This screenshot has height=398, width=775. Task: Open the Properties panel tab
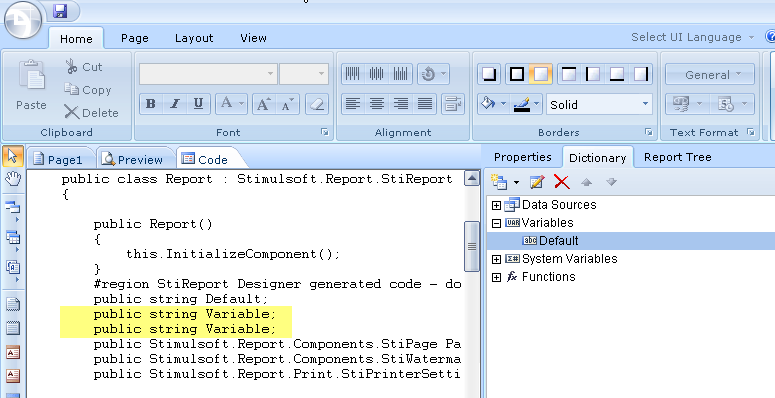pyautogui.click(x=522, y=157)
